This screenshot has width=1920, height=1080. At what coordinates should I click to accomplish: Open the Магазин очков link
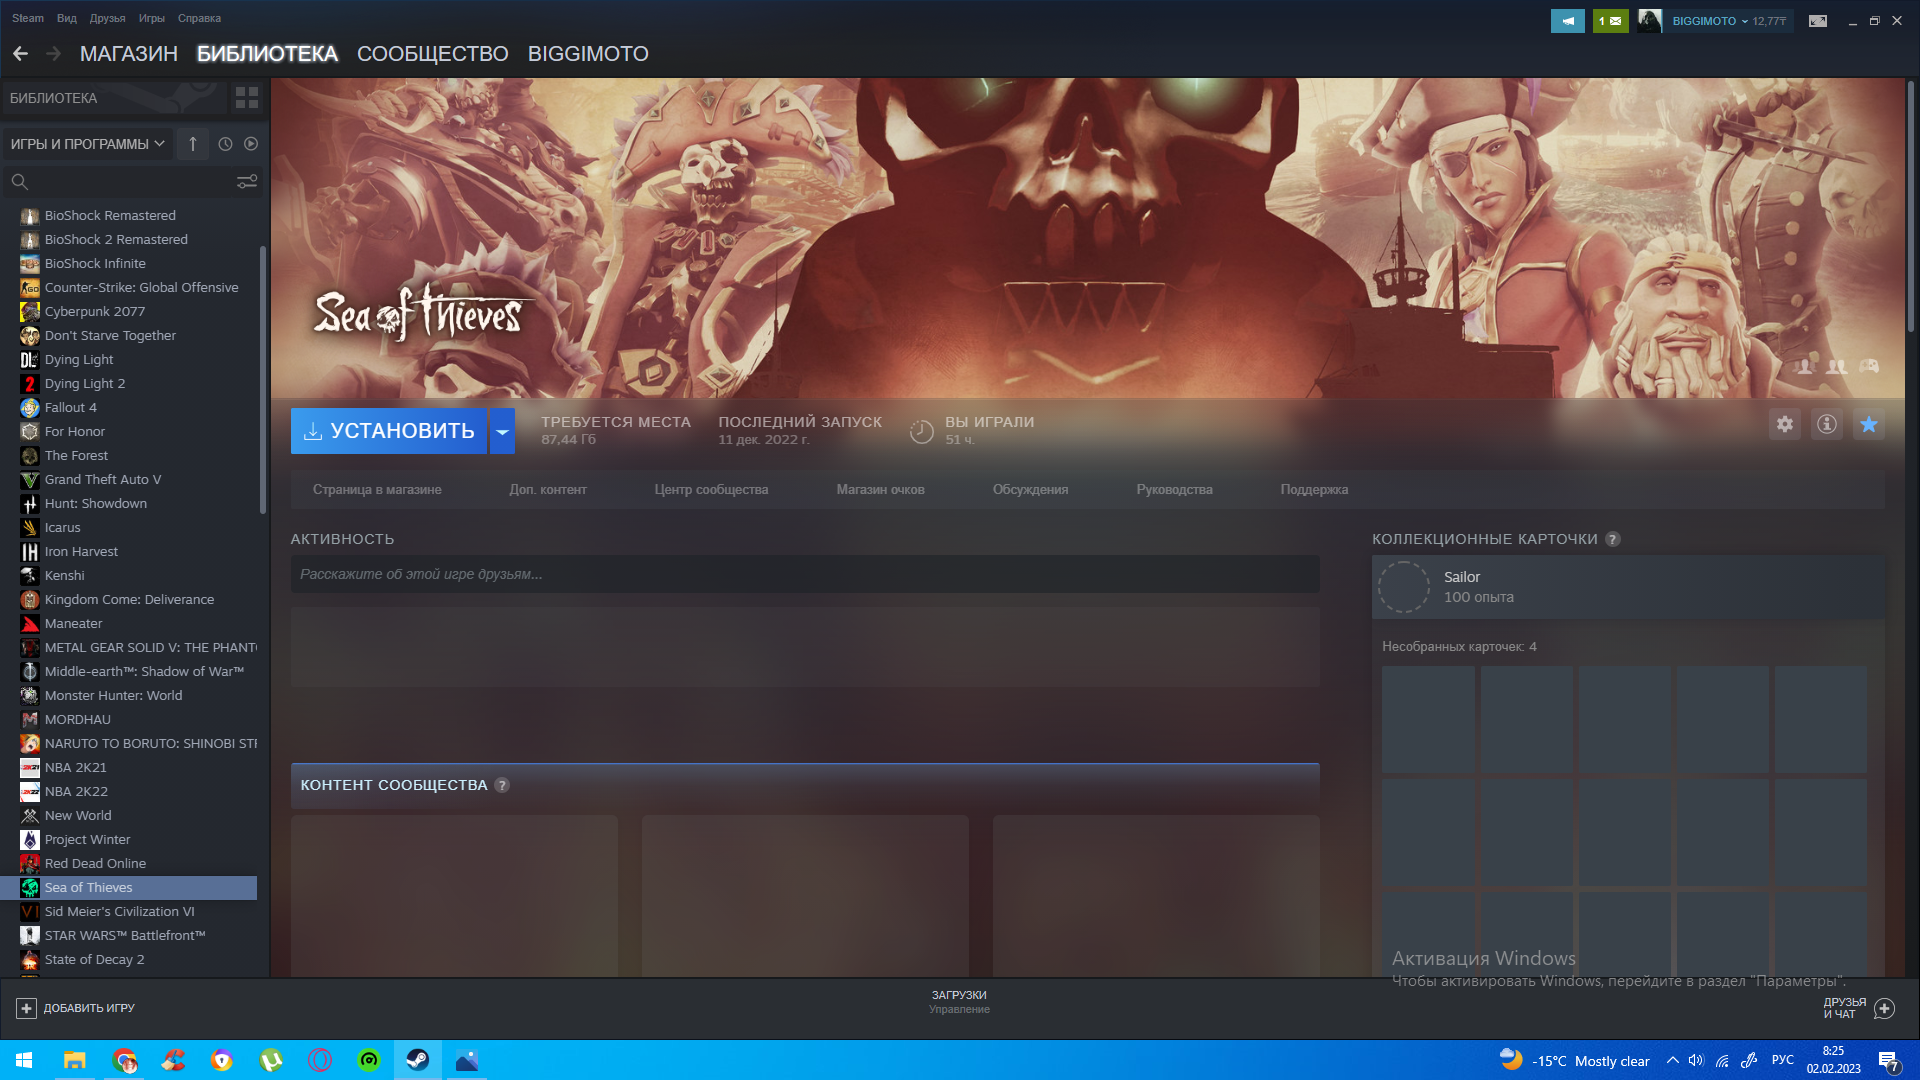pos(881,490)
